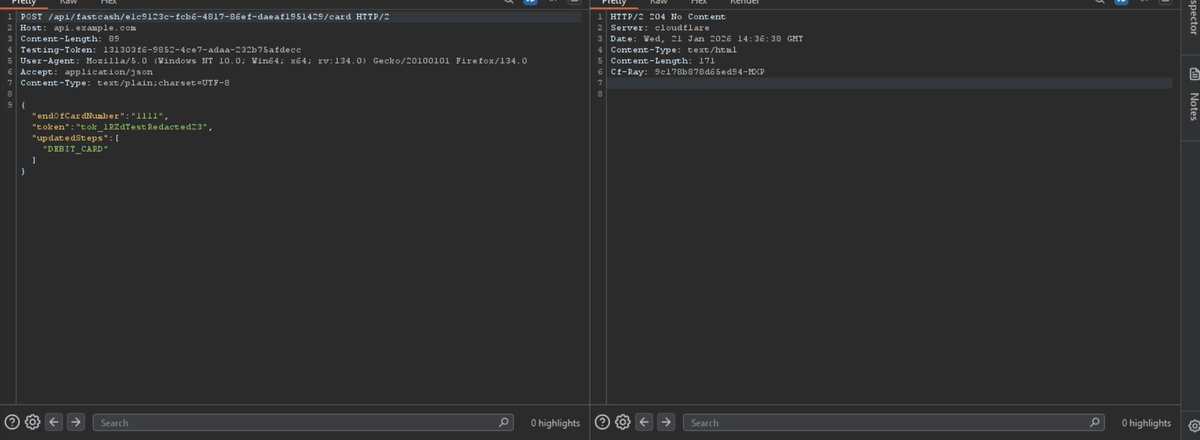Focus the request panel Search field

click(305, 422)
